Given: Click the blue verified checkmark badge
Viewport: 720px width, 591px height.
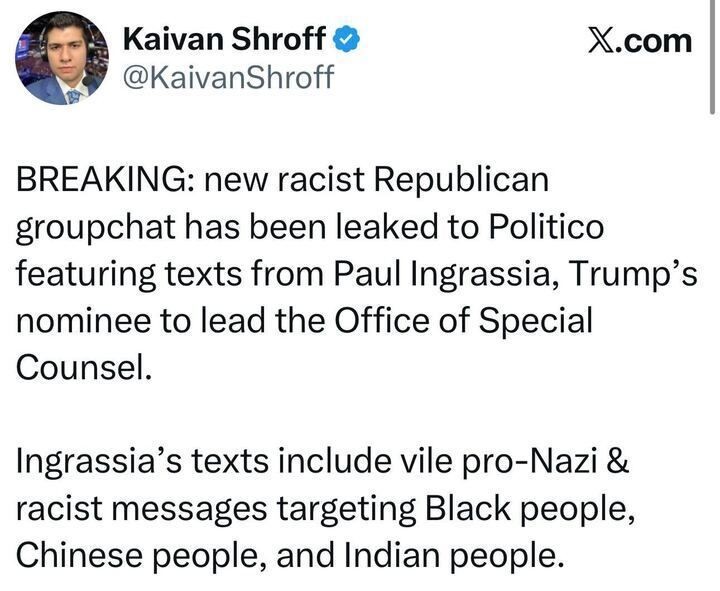Looking at the screenshot, I should click(x=345, y=39).
